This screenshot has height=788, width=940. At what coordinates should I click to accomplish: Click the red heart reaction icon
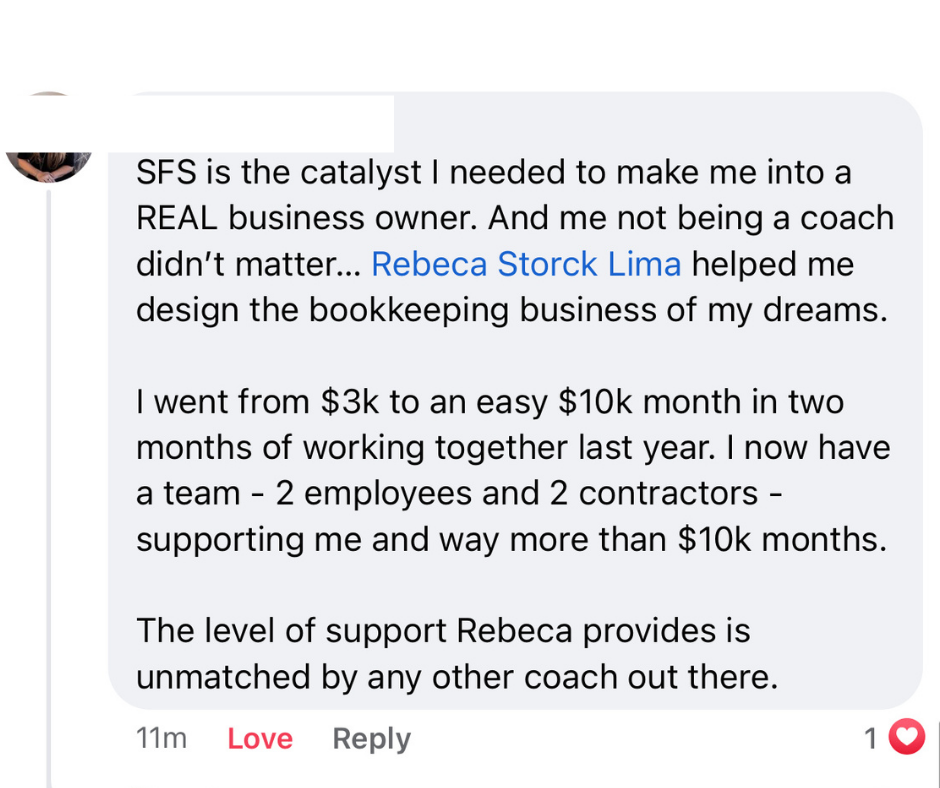[x=907, y=738]
